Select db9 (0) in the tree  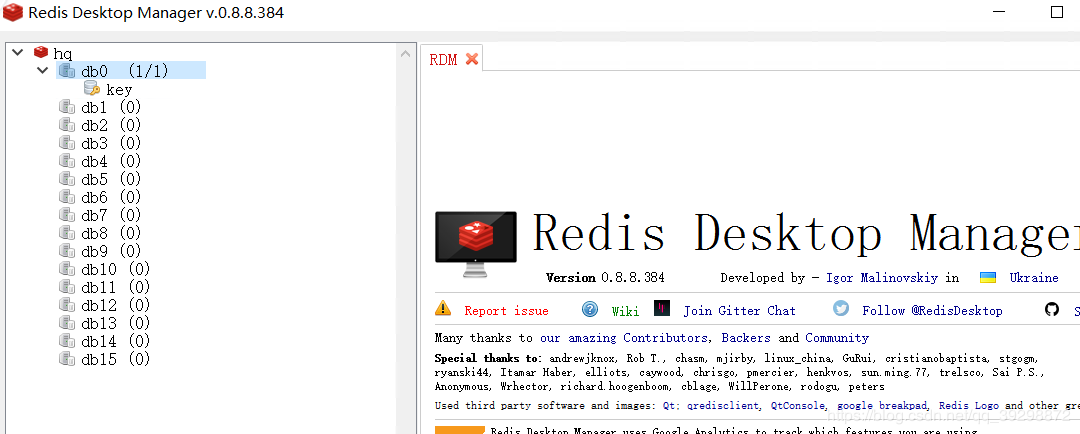111,251
